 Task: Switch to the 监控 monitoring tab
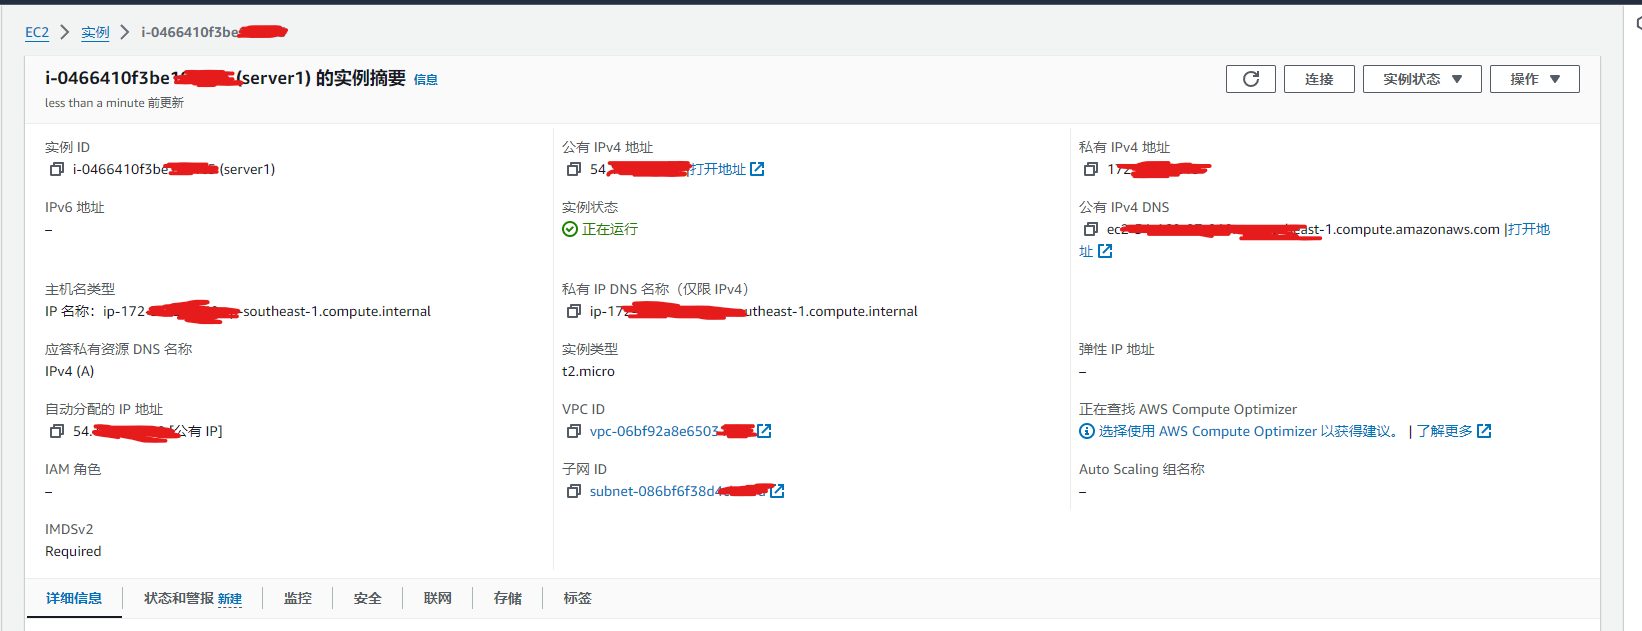pos(297,598)
